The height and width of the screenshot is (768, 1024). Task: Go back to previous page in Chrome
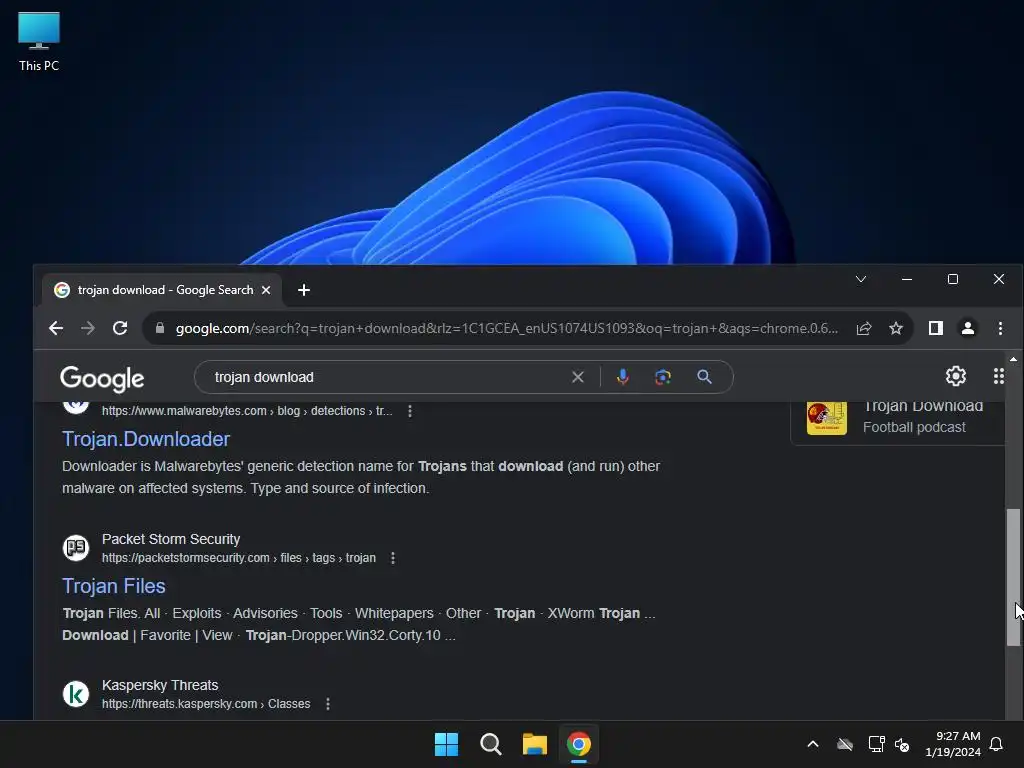tap(56, 328)
